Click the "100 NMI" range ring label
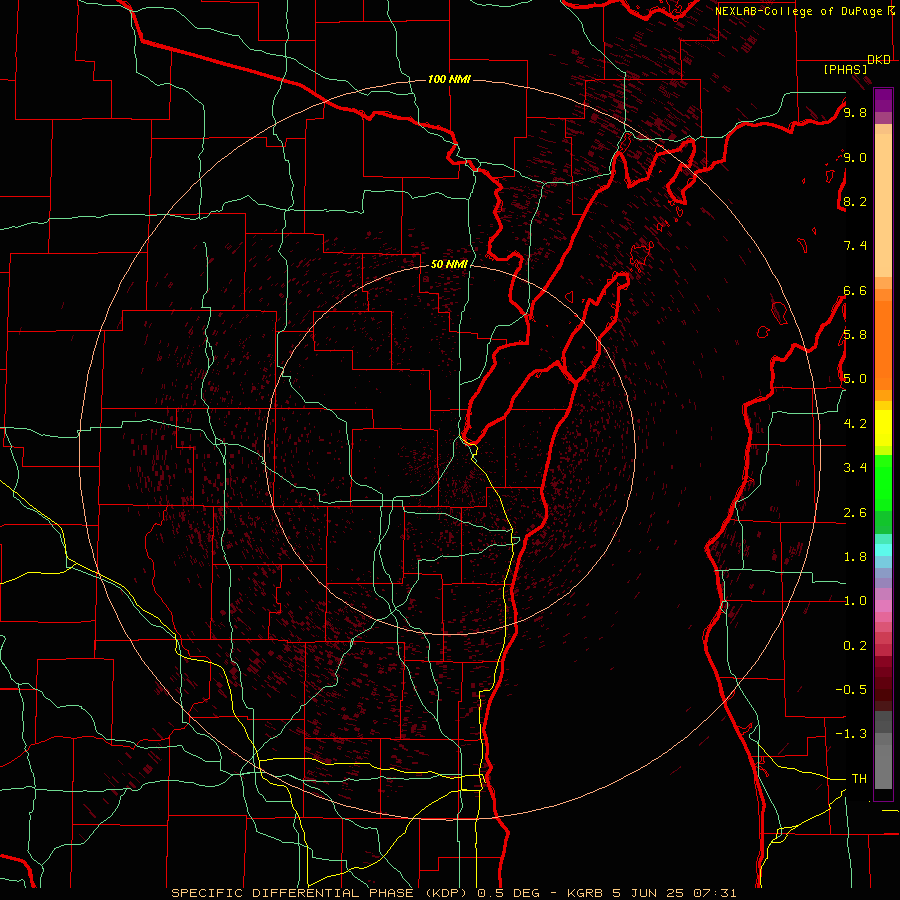The image size is (900, 900). point(449,79)
